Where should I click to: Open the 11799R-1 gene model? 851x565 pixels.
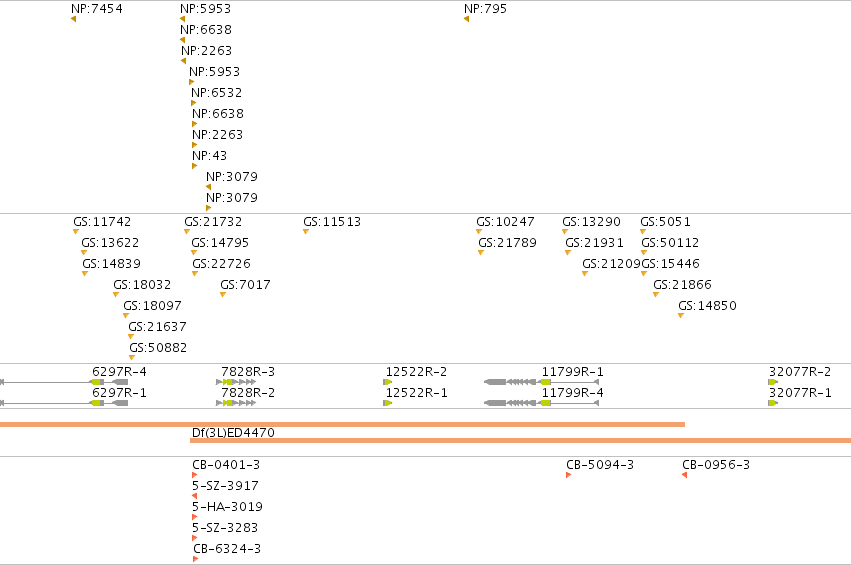(542, 382)
